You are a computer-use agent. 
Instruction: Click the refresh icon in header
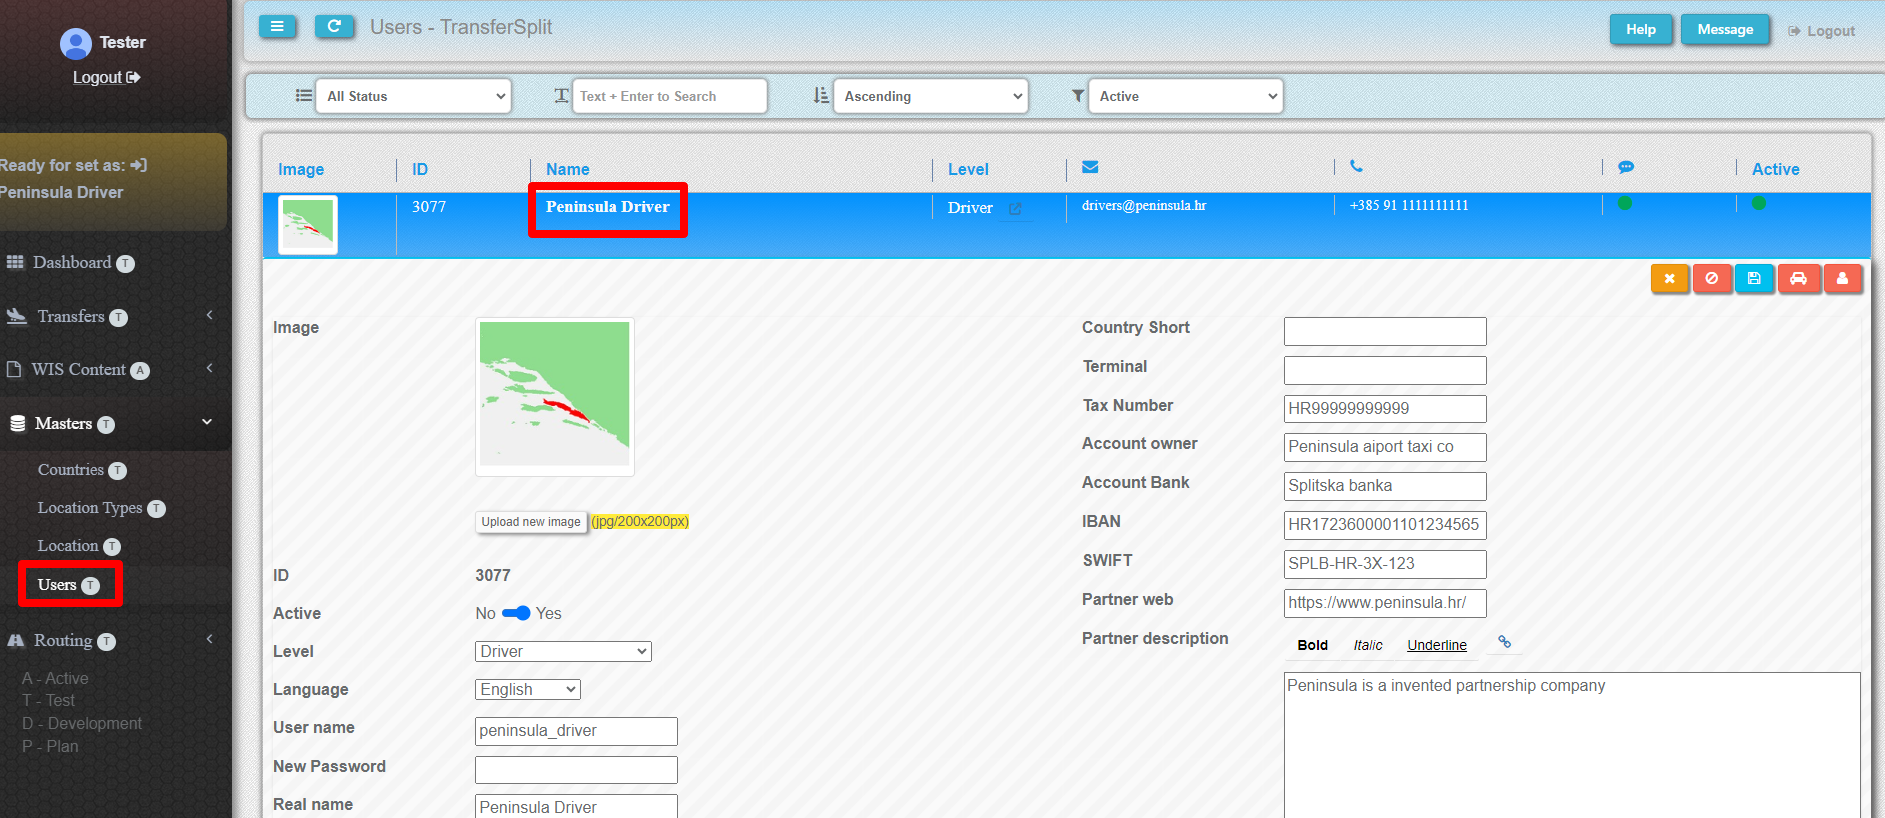coord(334,27)
